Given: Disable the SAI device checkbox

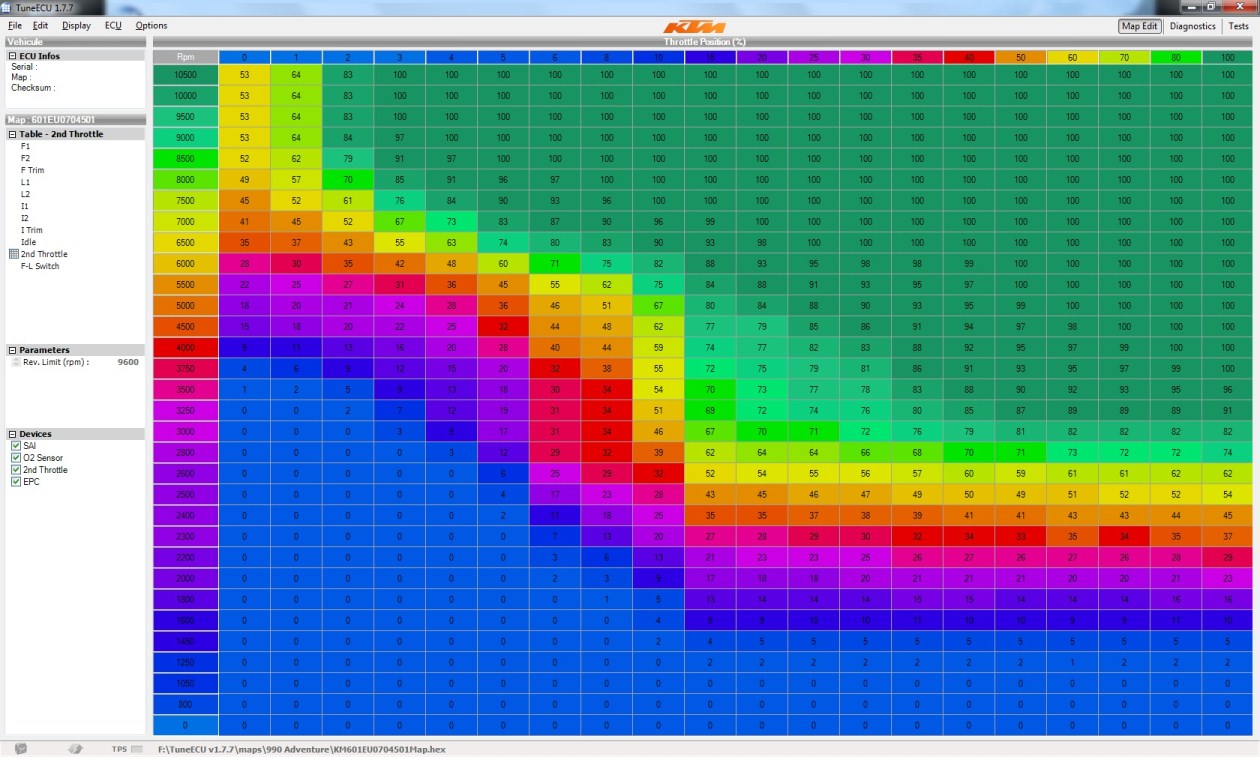Looking at the screenshot, I should pos(16,446).
